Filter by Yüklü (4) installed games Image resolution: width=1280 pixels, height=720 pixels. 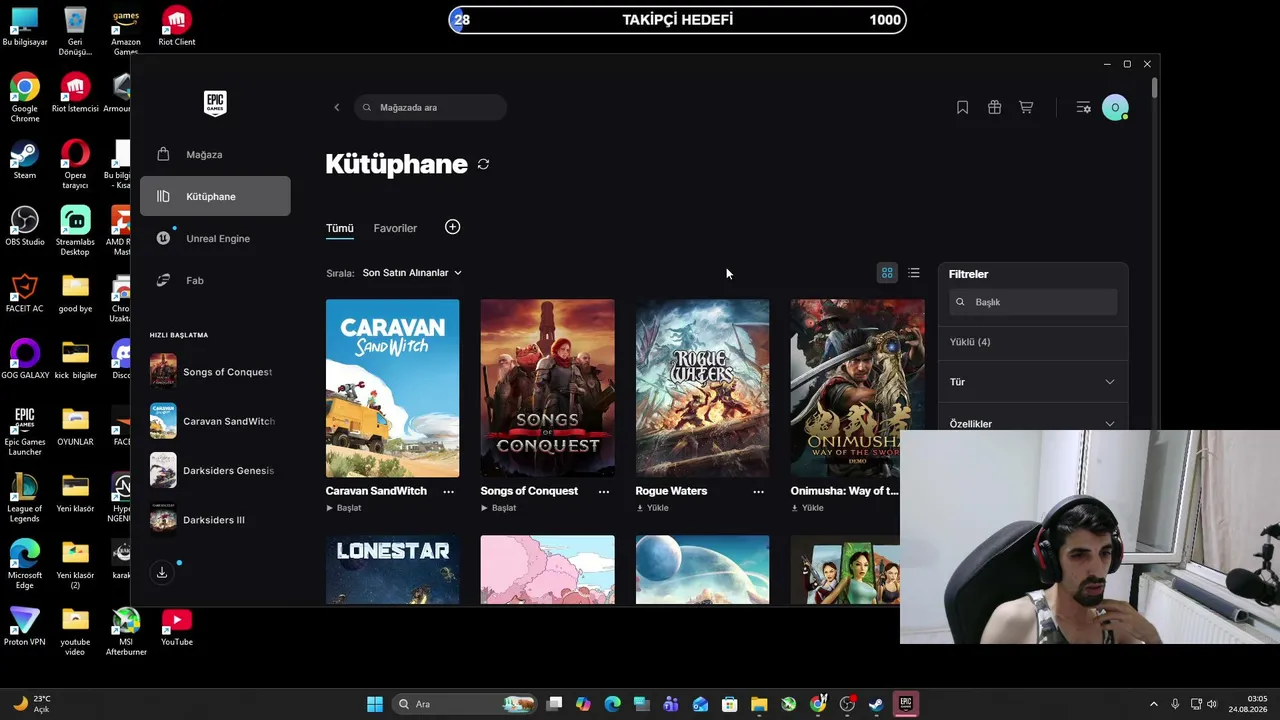tap(970, 342)
